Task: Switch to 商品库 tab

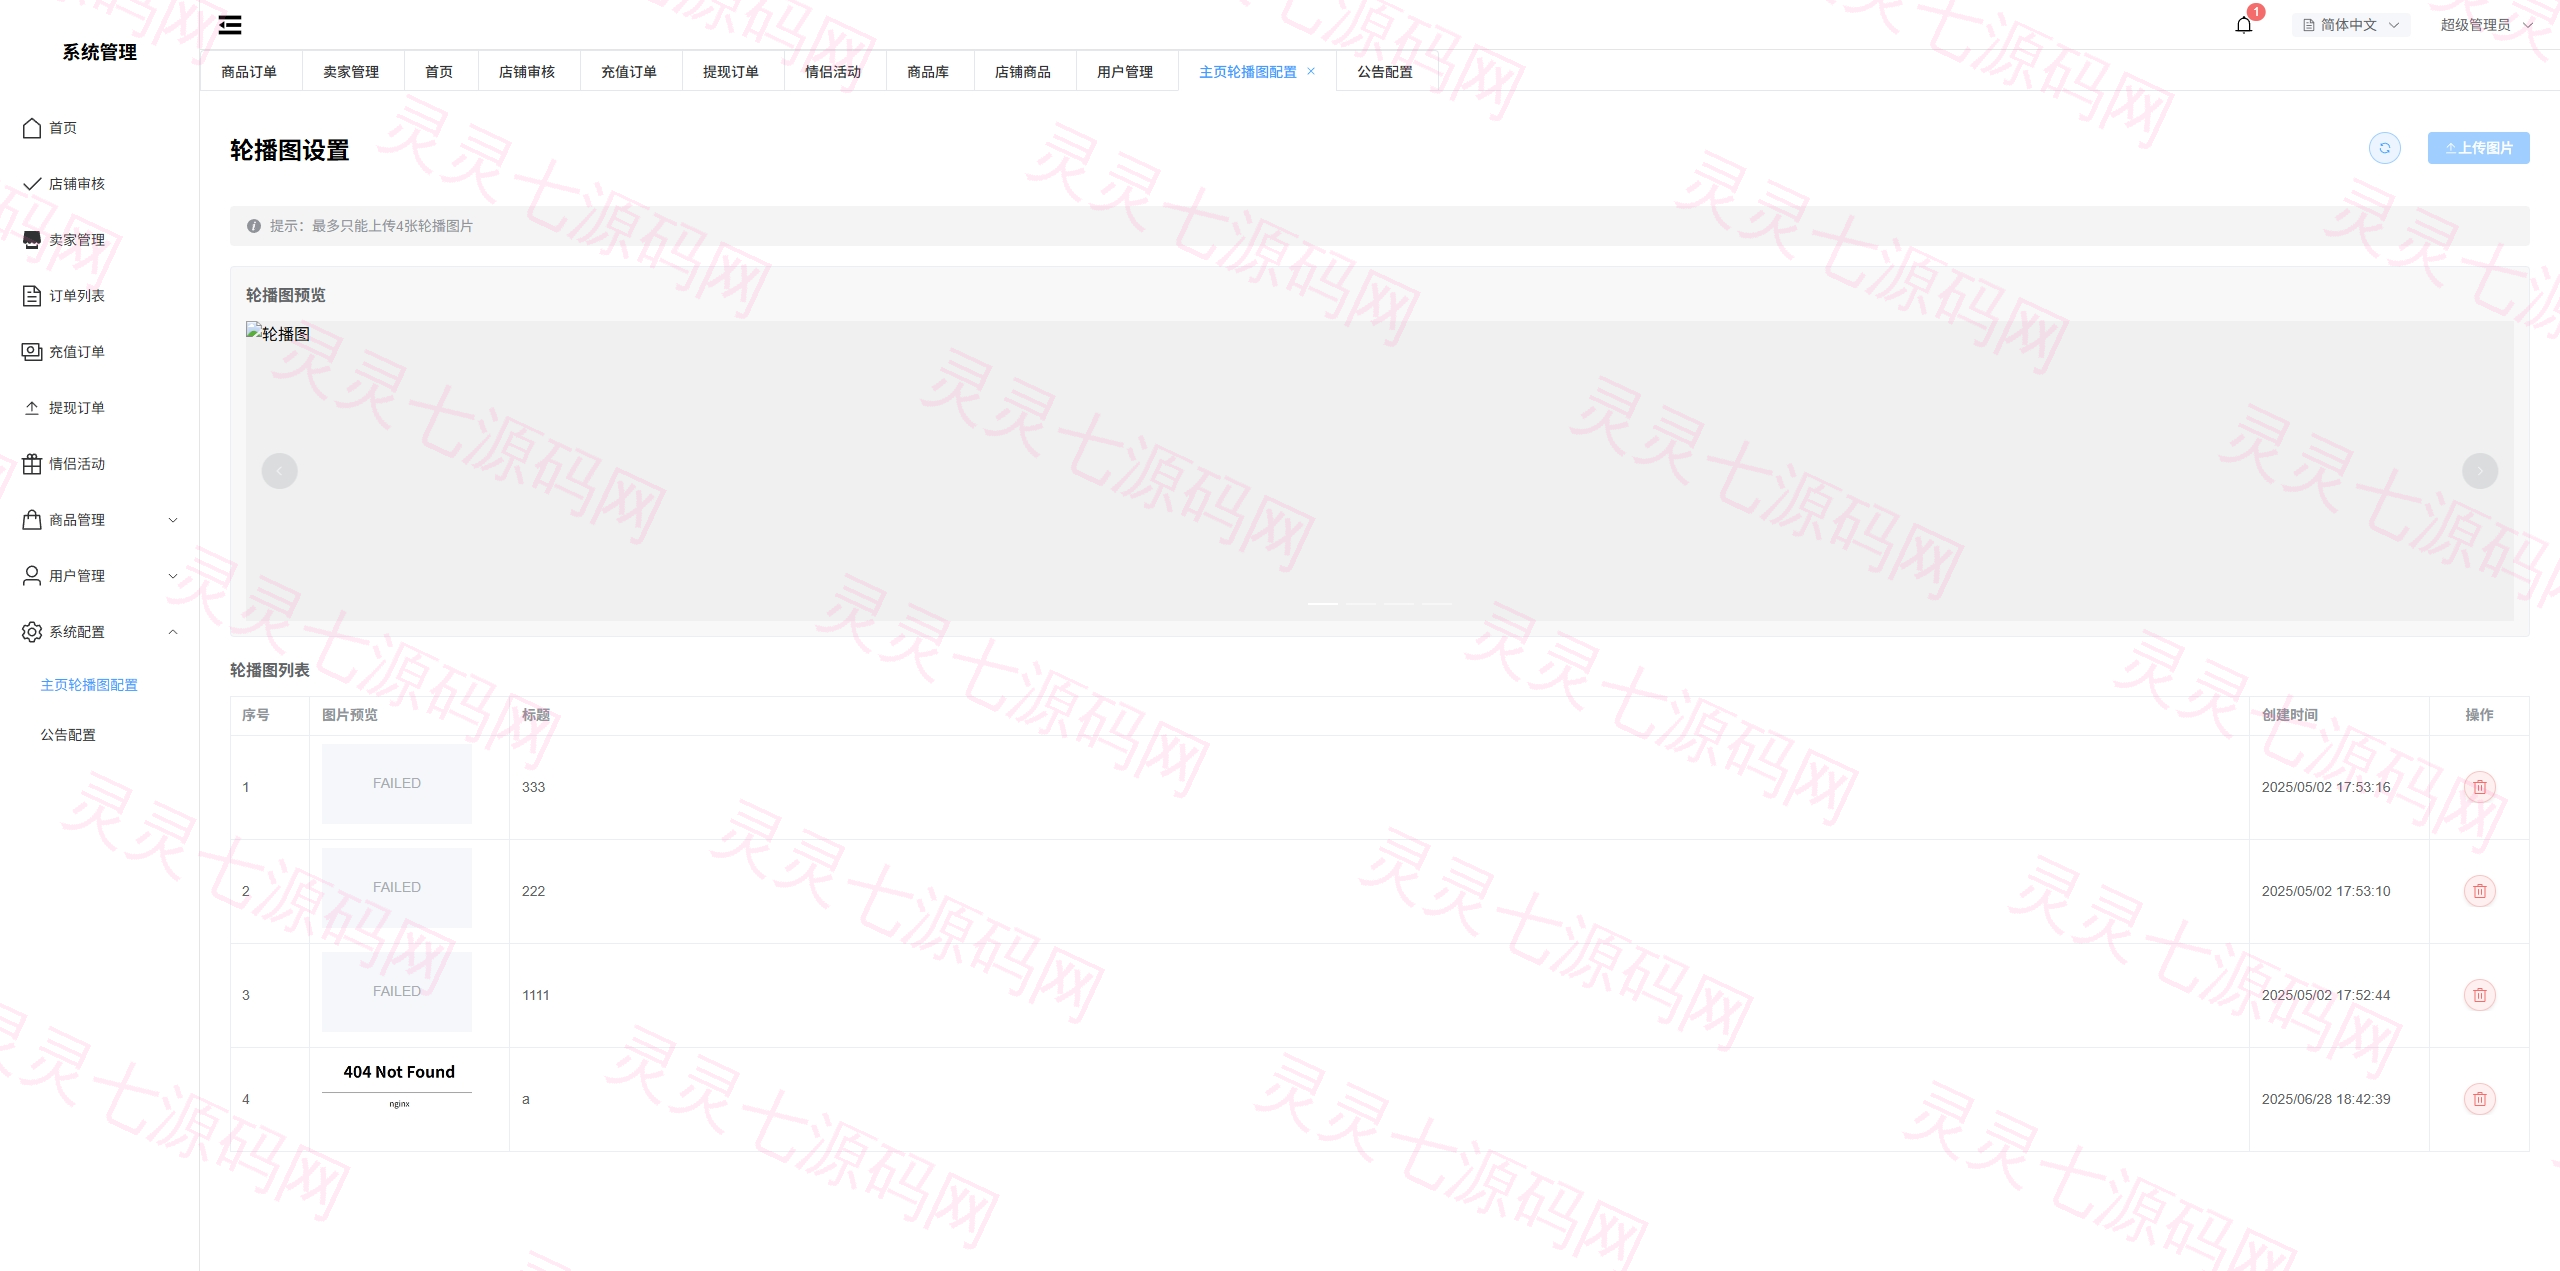Action: pyautogui.click(x=928, y=72)
